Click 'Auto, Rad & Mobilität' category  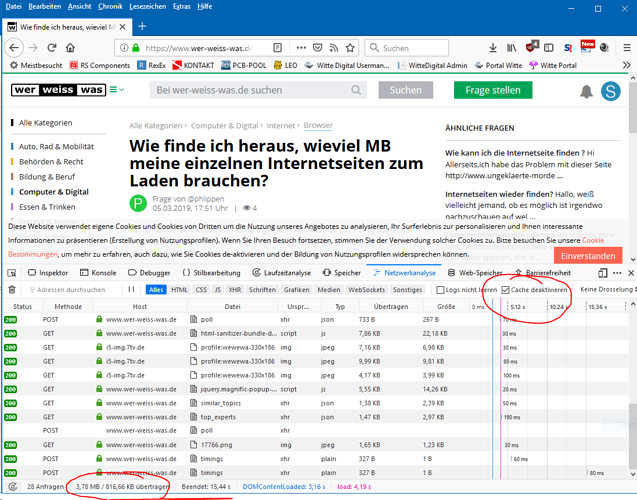56,146
